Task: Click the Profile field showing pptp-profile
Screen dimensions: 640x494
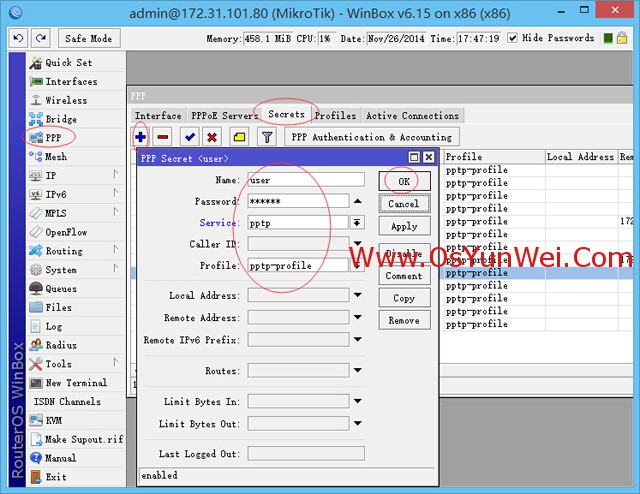Action: pos(298,266)
